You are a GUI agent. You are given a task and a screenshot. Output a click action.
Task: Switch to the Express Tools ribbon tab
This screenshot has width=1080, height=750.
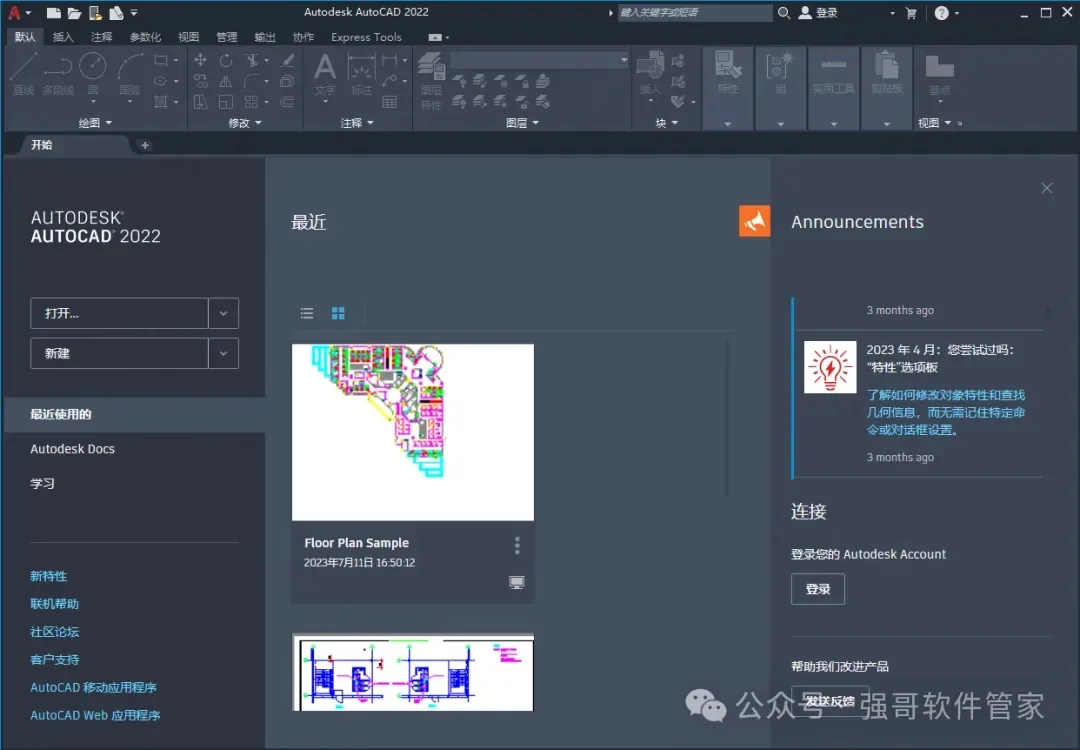click(x=366, y=37)
